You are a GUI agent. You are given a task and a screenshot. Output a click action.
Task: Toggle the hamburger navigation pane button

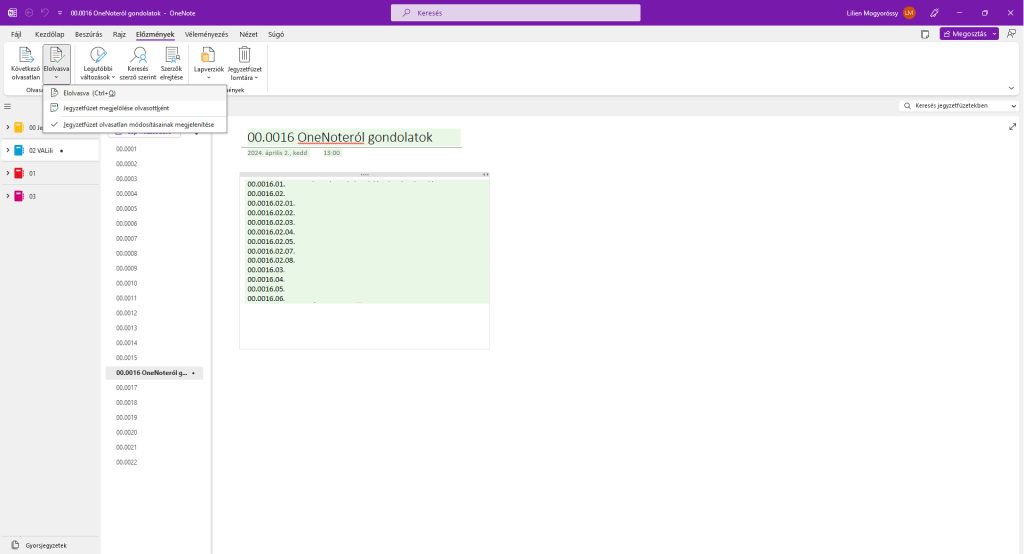(8, 106)
